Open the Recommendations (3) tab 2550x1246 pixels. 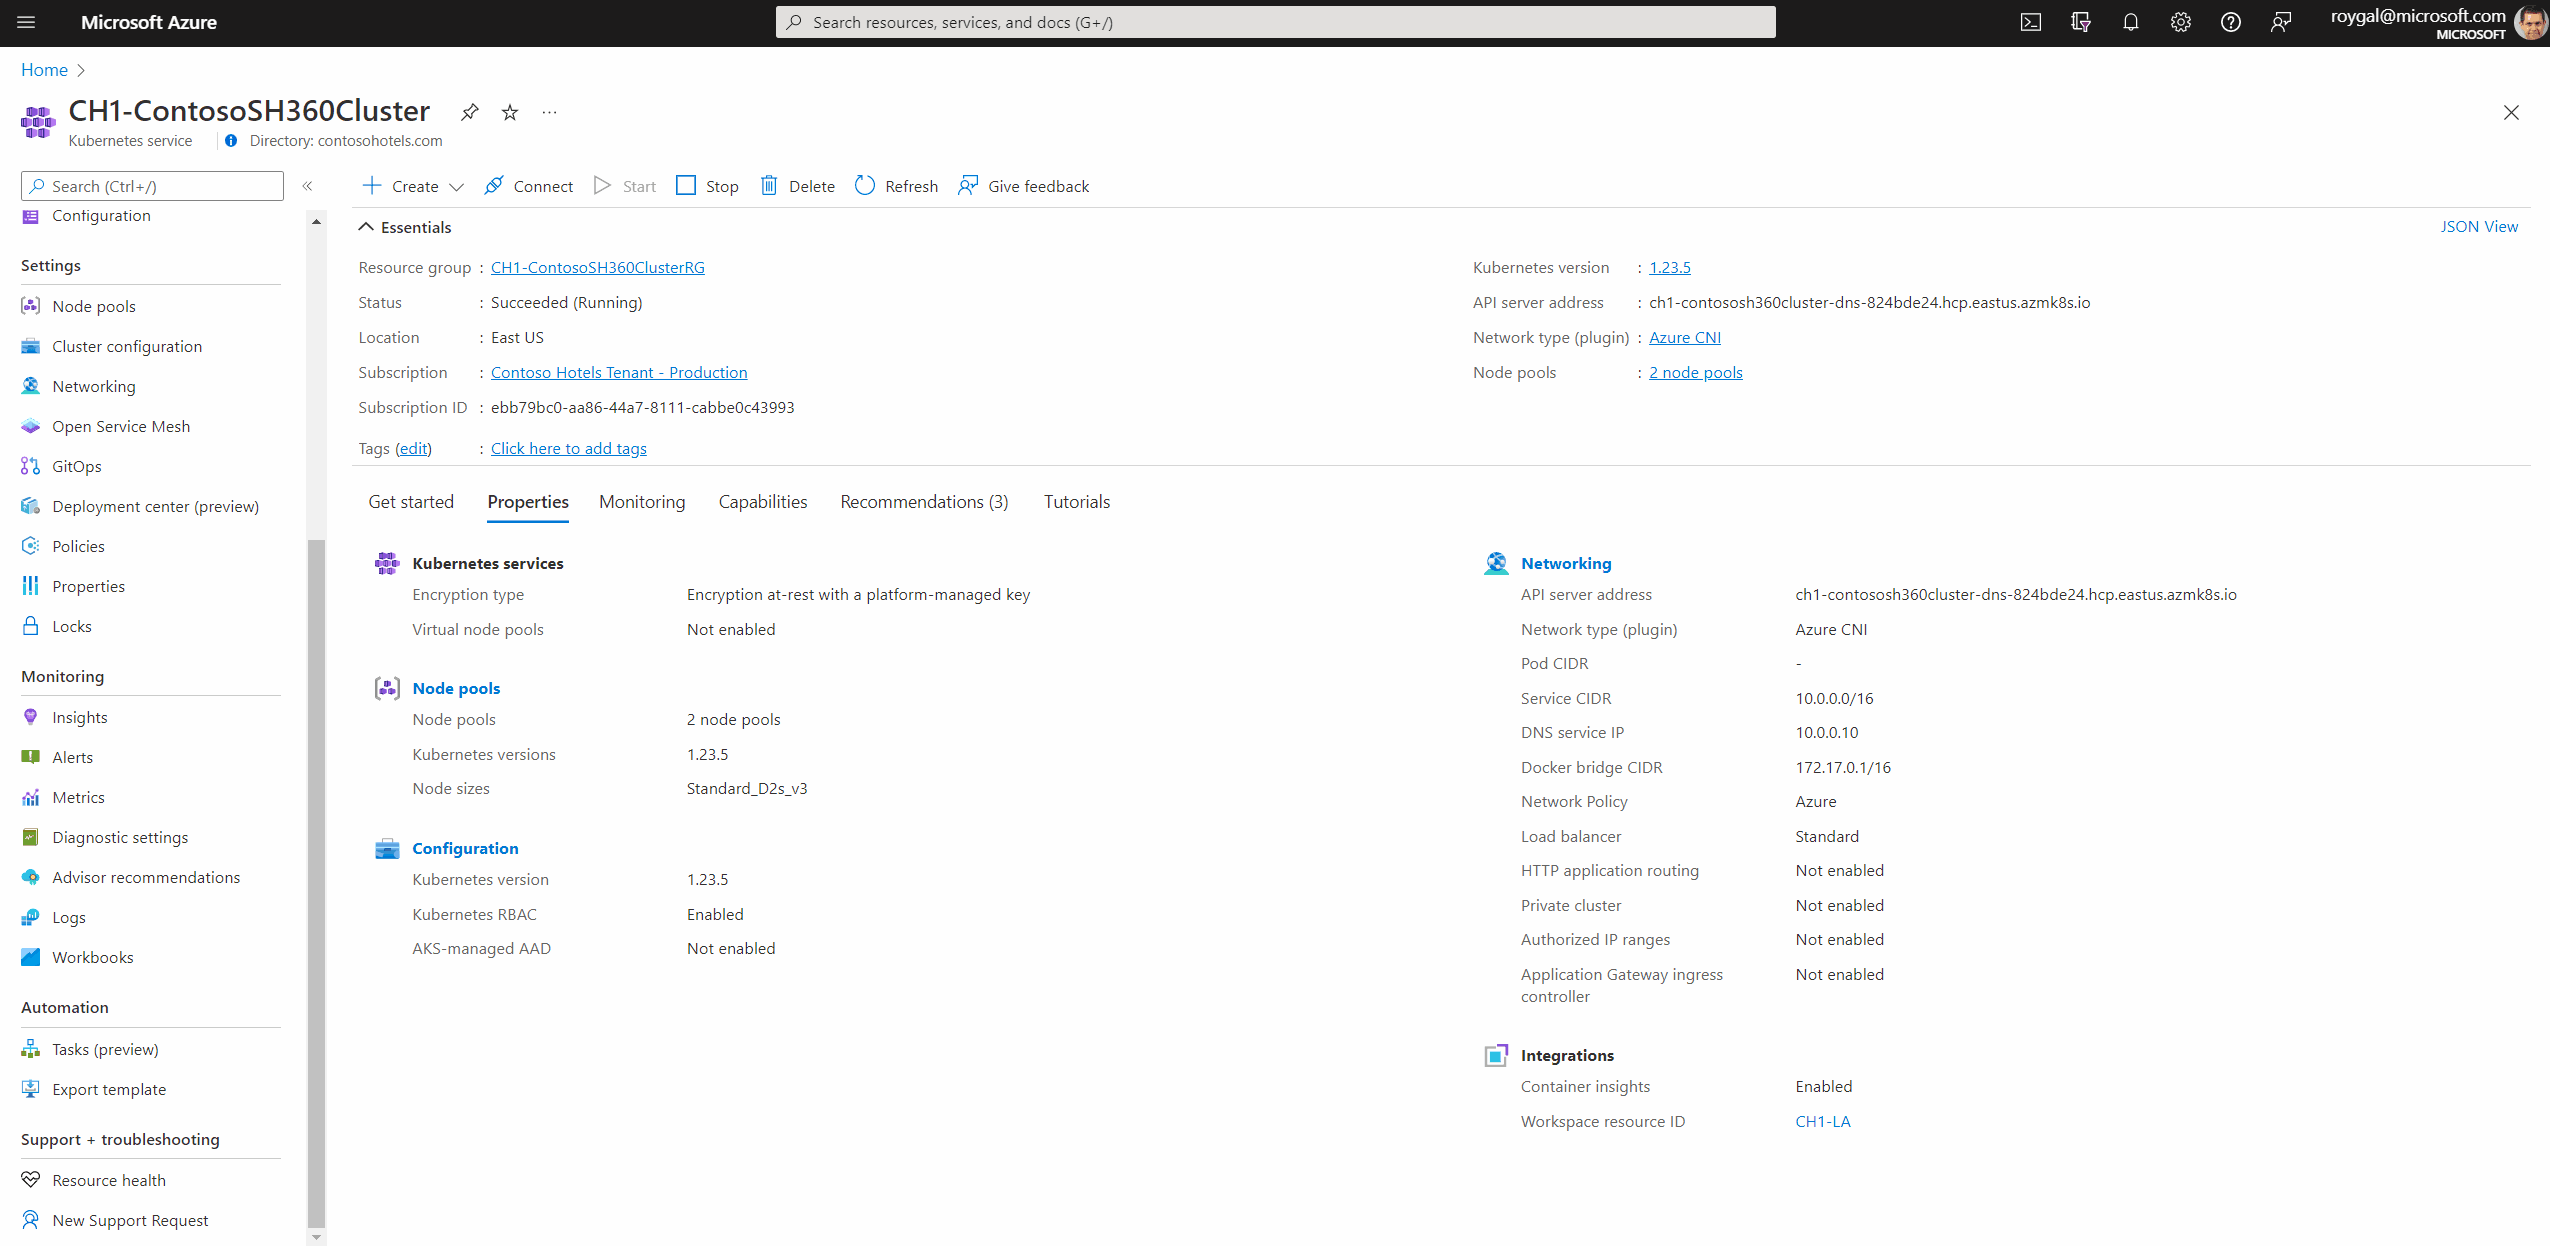pos(924,502)
